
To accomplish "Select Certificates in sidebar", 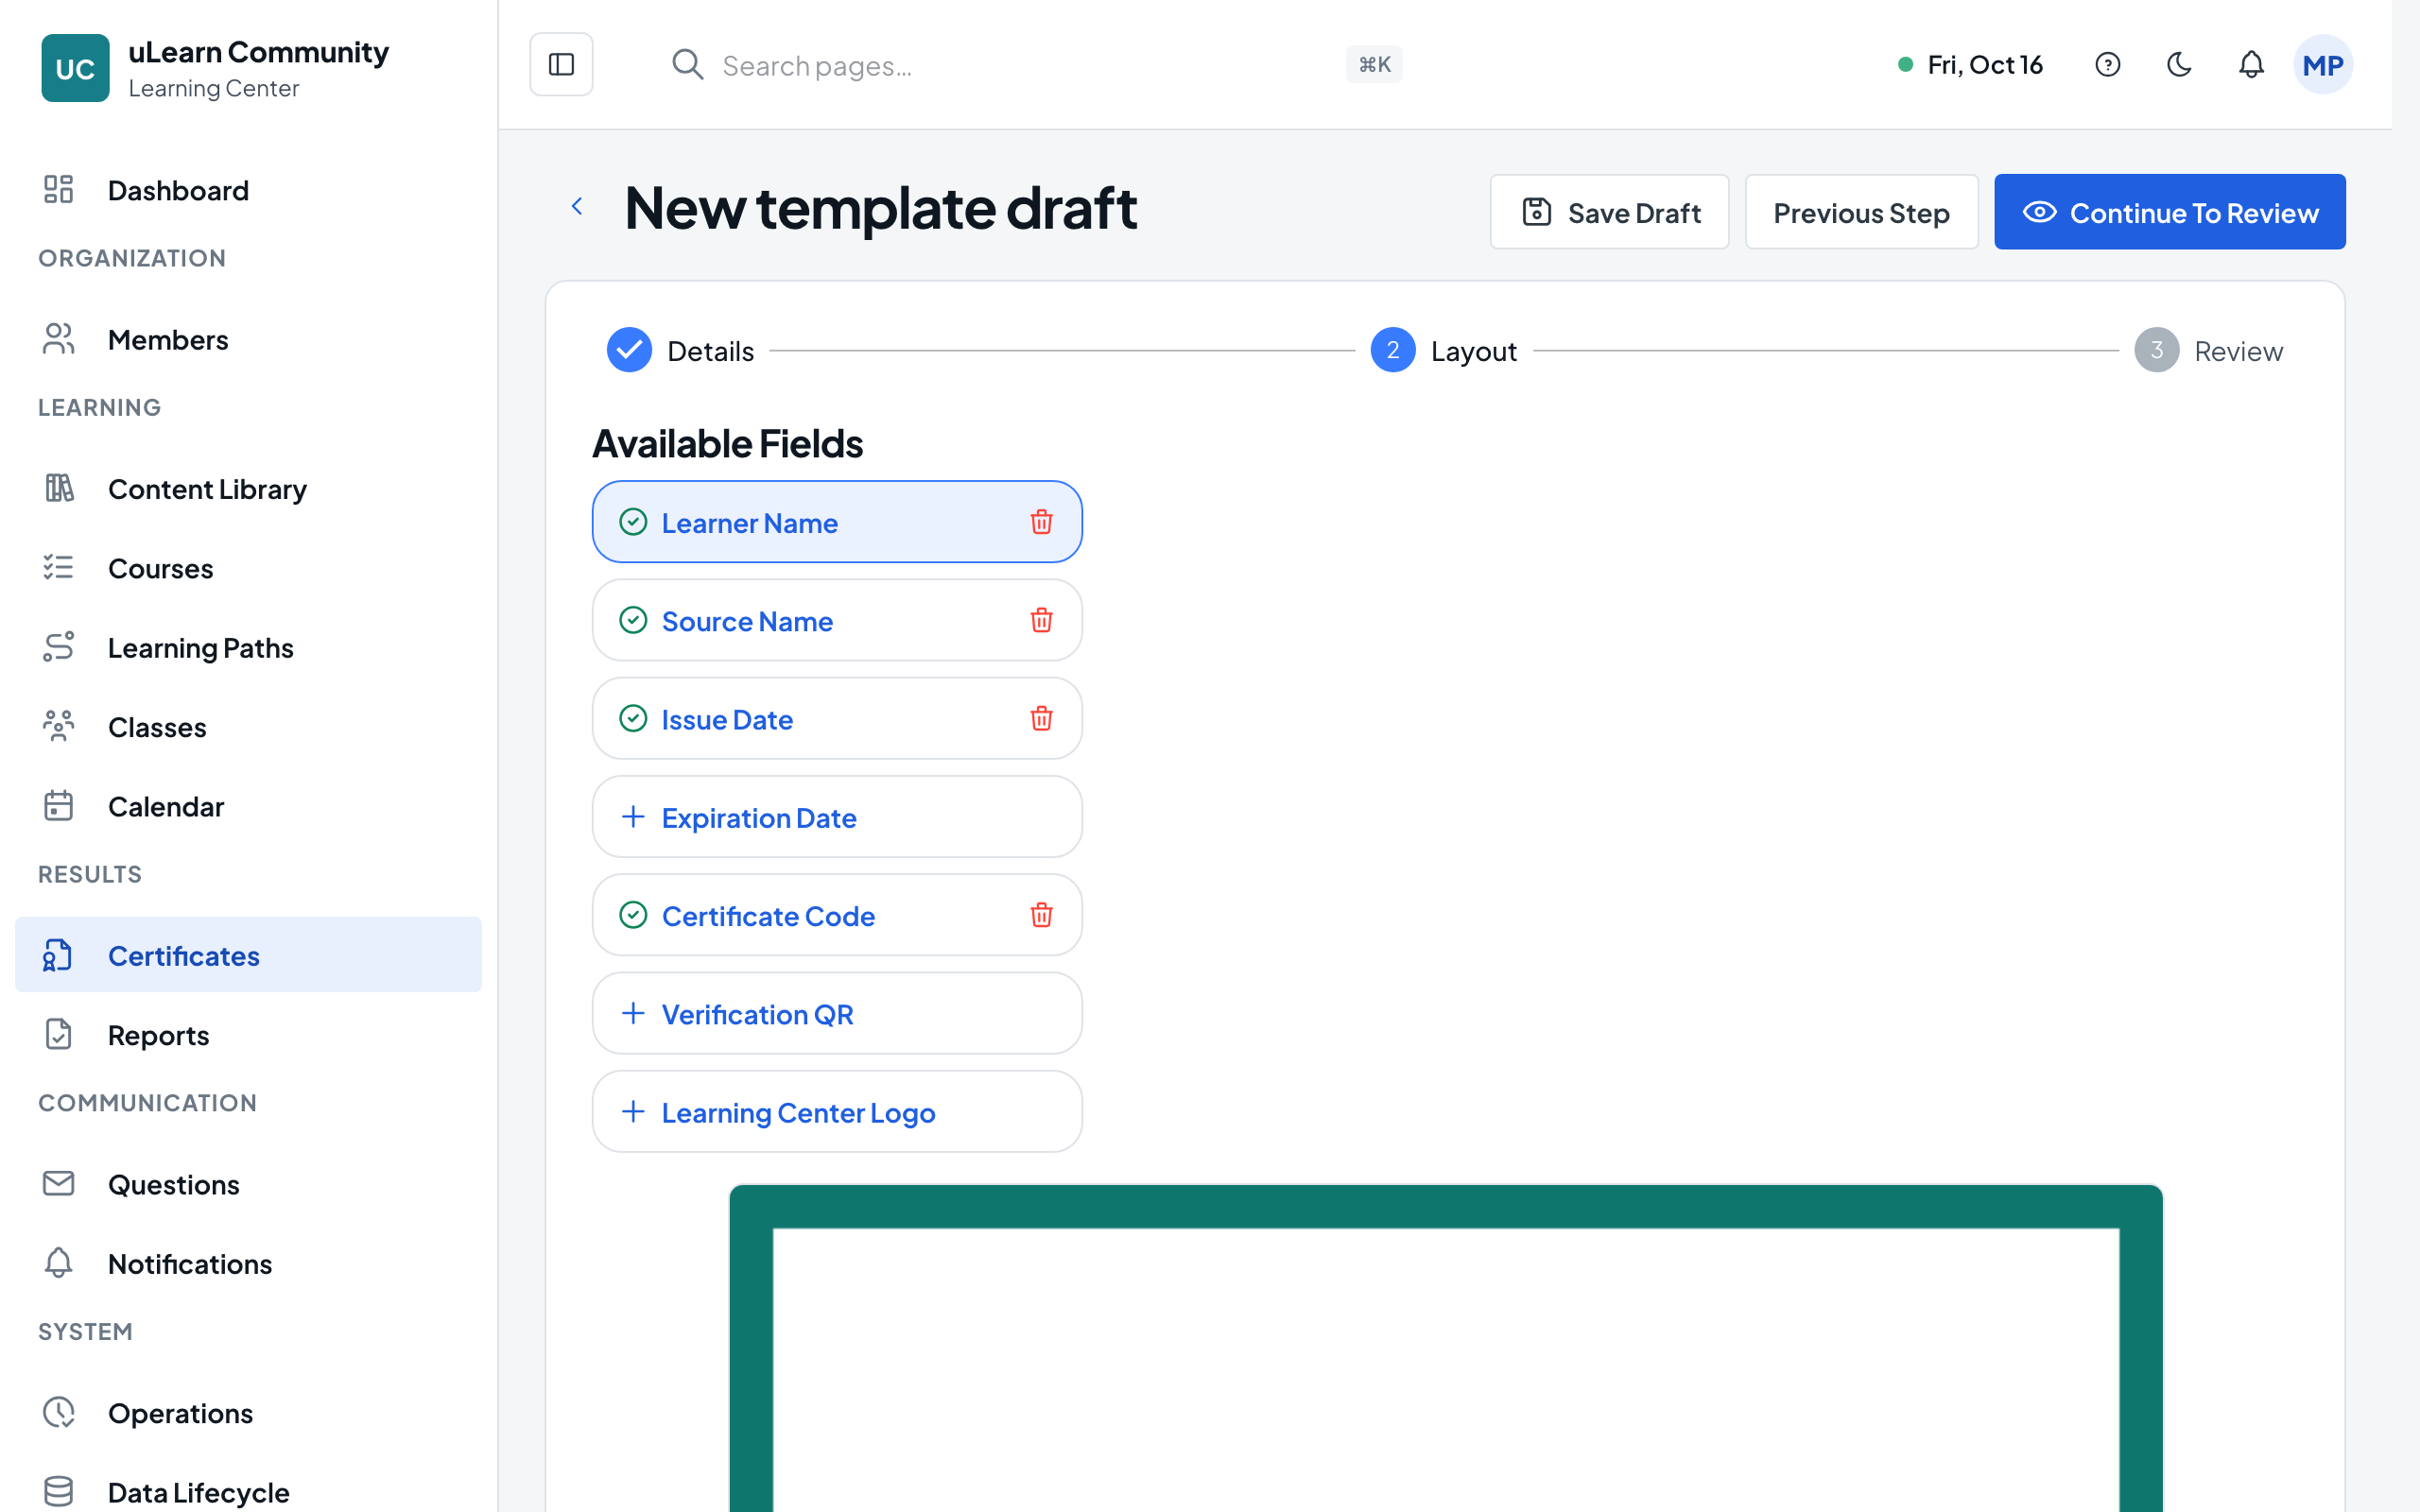I will (248, 955).
